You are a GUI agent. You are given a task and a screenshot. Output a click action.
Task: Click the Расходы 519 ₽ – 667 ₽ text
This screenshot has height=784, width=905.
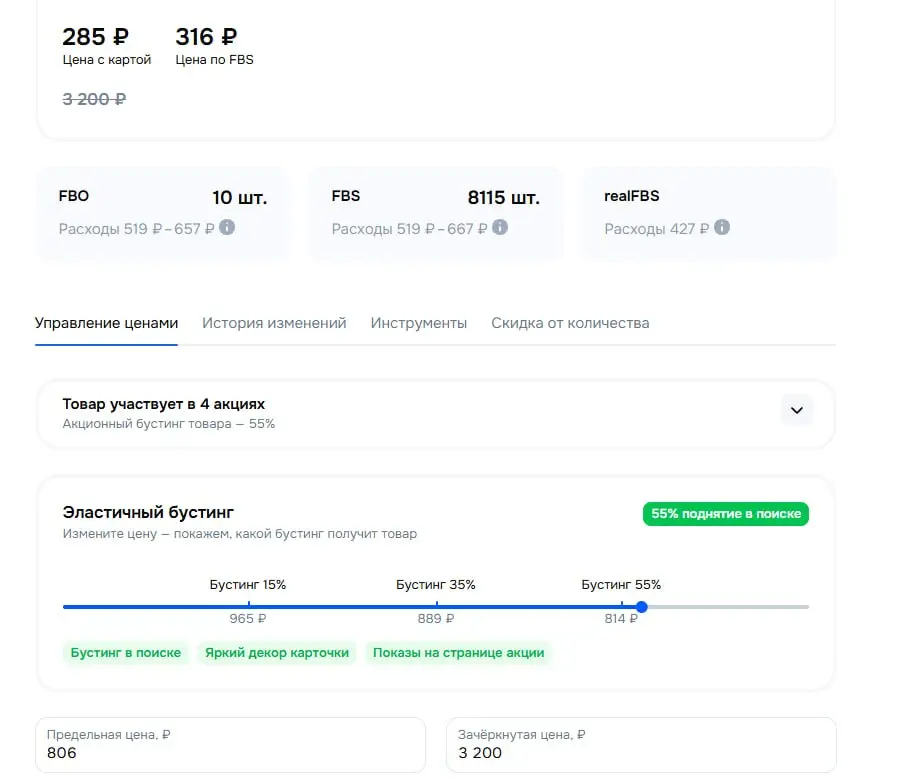click(x=409, y=229)
